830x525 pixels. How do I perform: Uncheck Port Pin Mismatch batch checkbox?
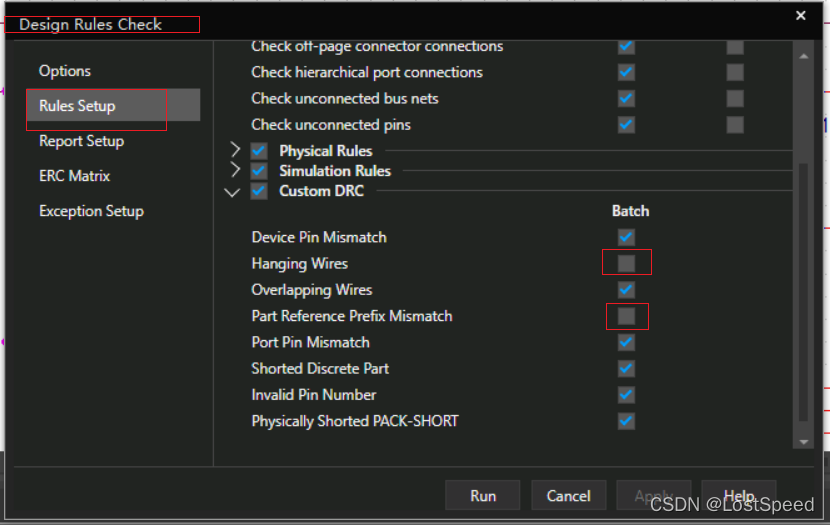[x=626, y=342]
